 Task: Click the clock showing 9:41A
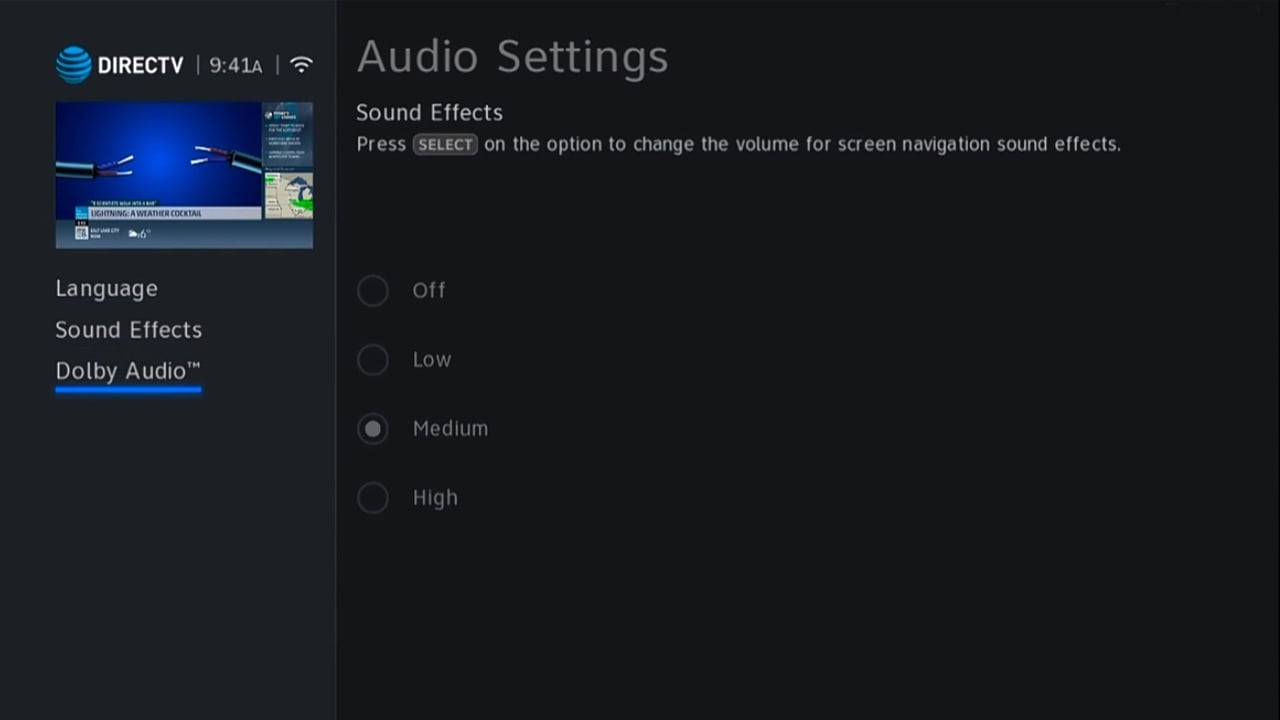[x=235, y=65]
